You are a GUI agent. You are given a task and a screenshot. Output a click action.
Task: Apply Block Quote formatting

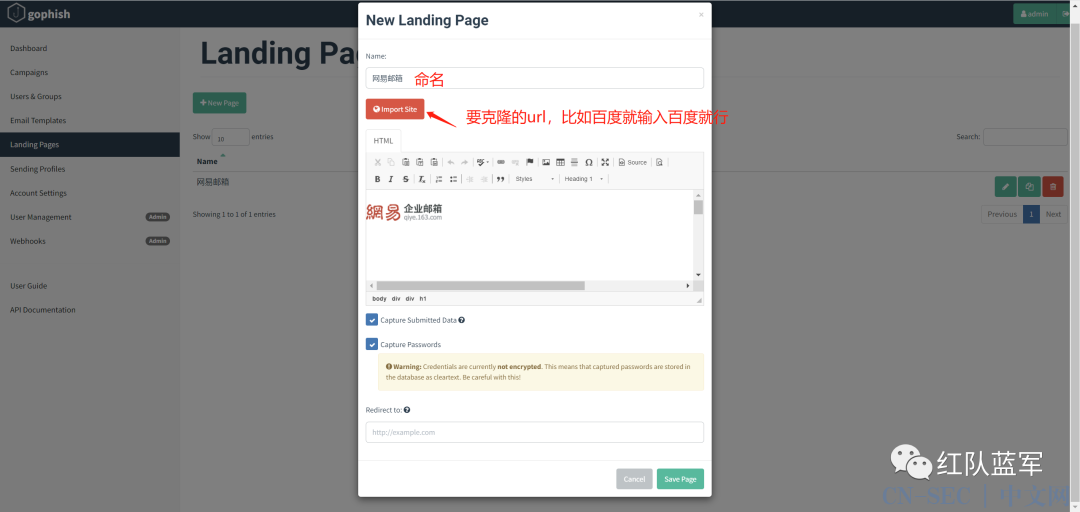[x=501, y=179]
